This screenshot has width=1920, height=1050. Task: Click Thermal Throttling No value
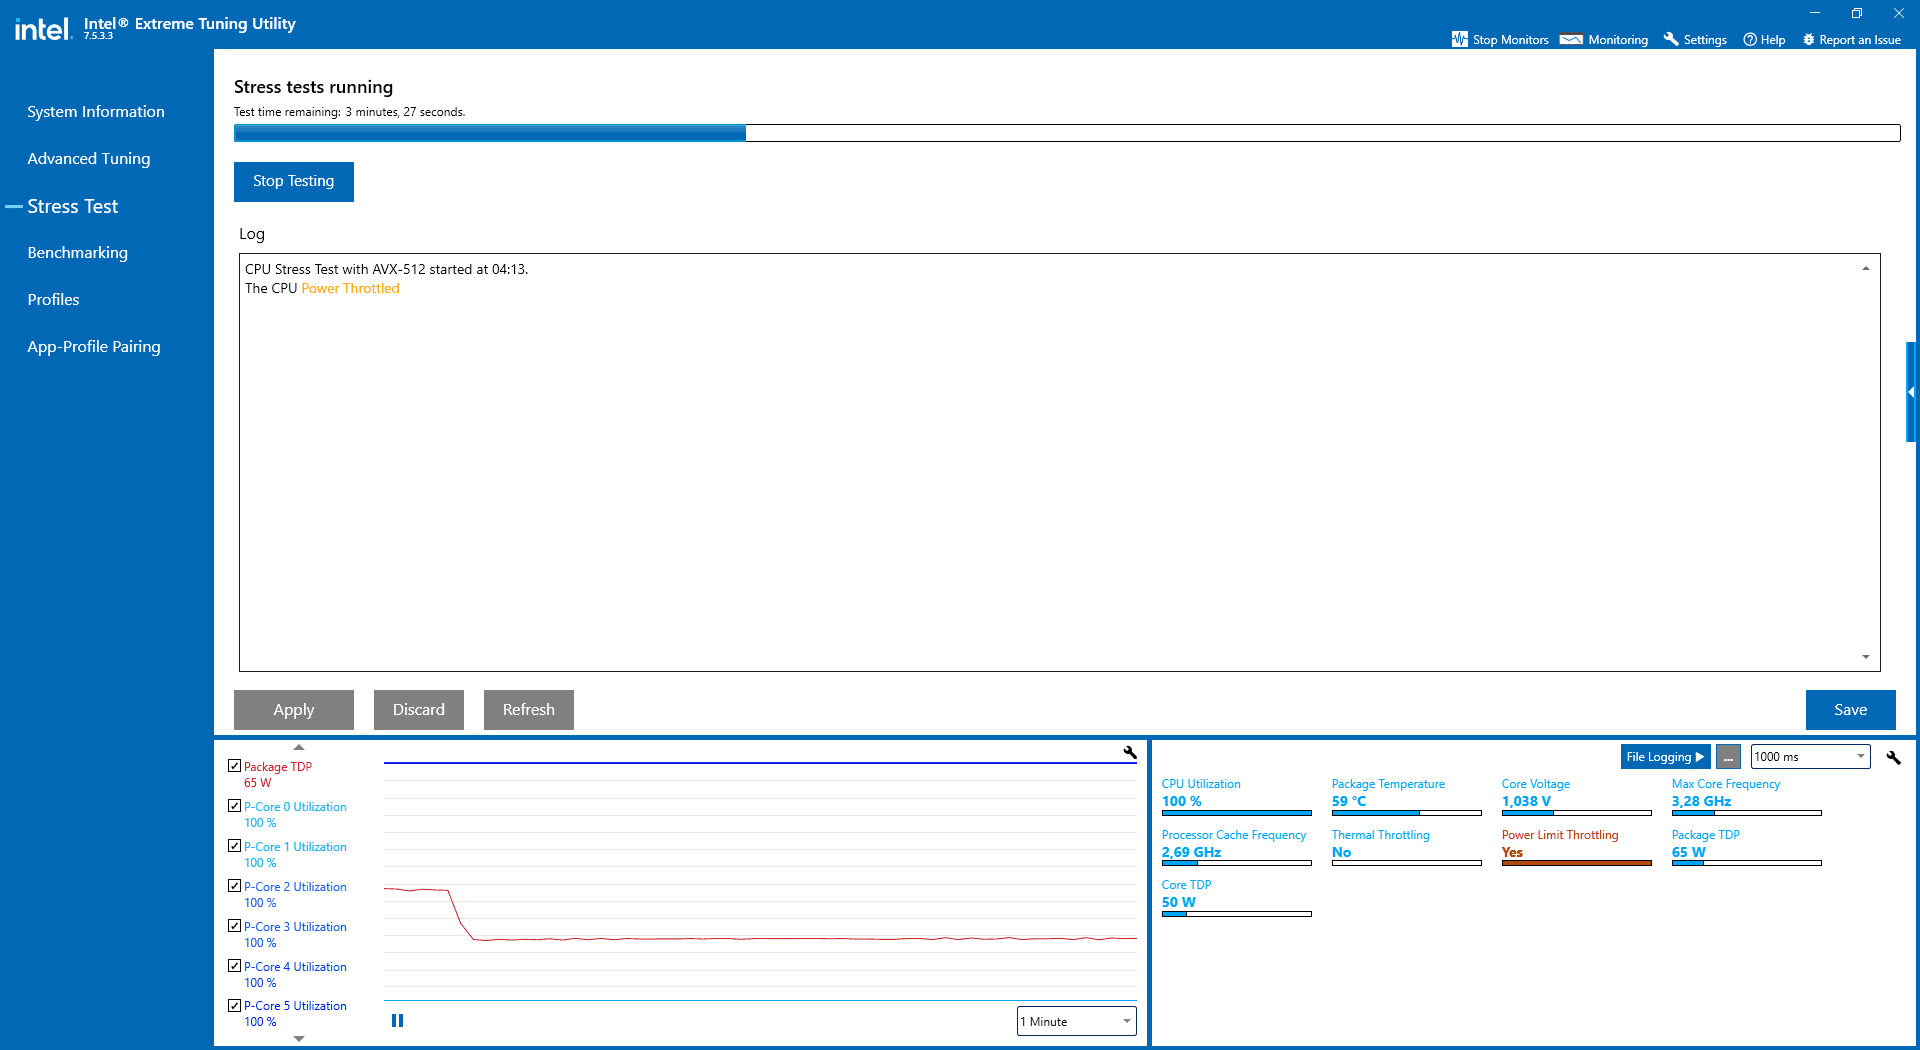(1342, 852)
